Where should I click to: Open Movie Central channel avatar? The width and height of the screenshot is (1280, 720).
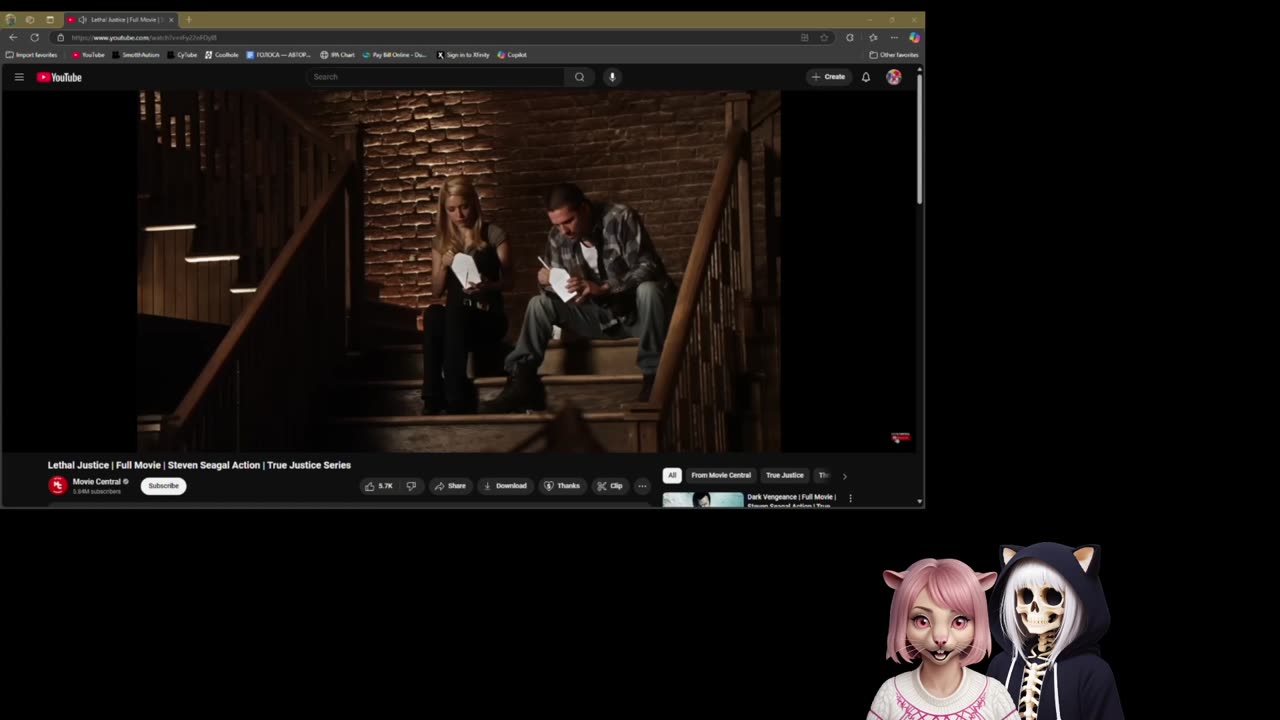pyautogui.click(x=58, y=486)
